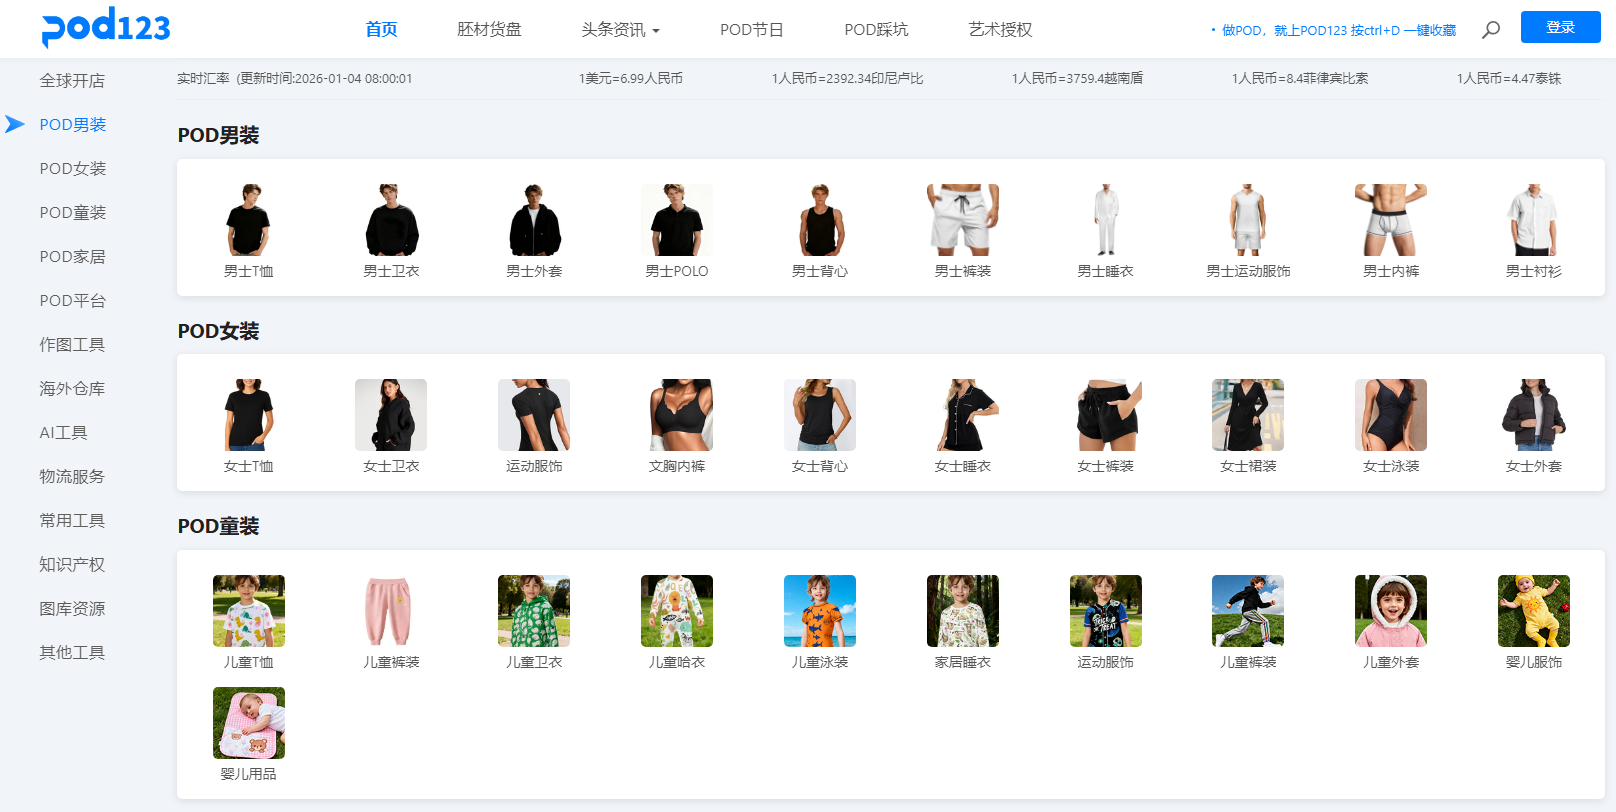The image size is (1616, 812).
Task: Open the 儿童裤装 pink pants icon
Action: (391, 611)
